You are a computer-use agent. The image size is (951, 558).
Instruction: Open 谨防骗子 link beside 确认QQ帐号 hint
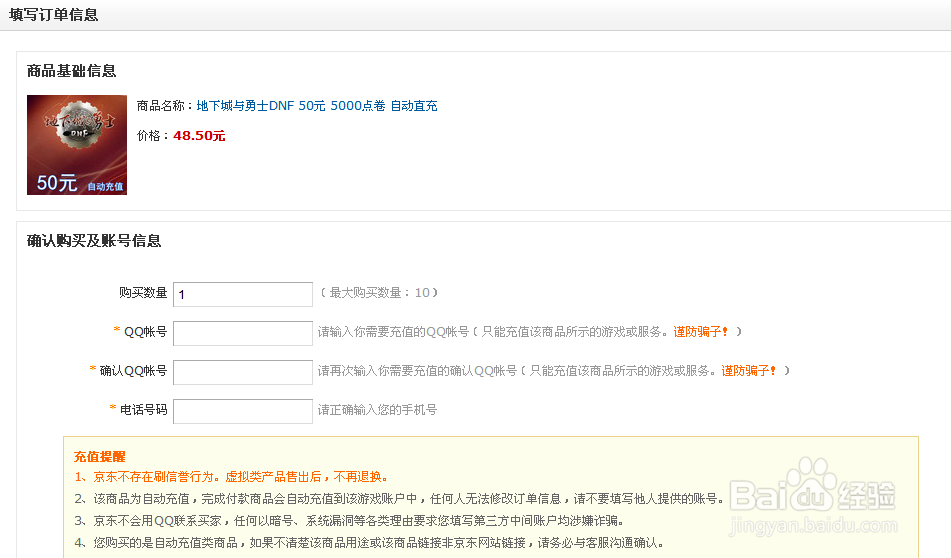tap(748, 371)
